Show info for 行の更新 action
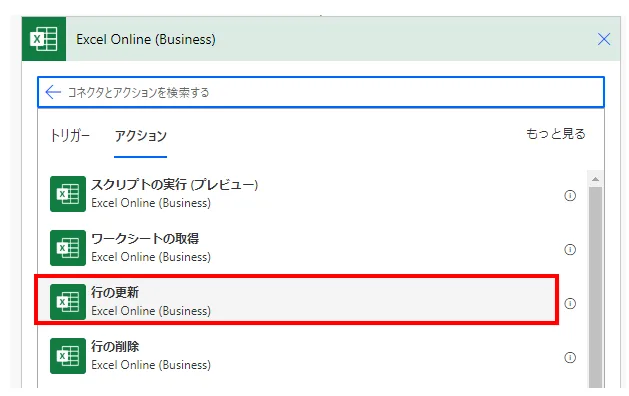Screen dimensions: 629x396 [570, 303]
